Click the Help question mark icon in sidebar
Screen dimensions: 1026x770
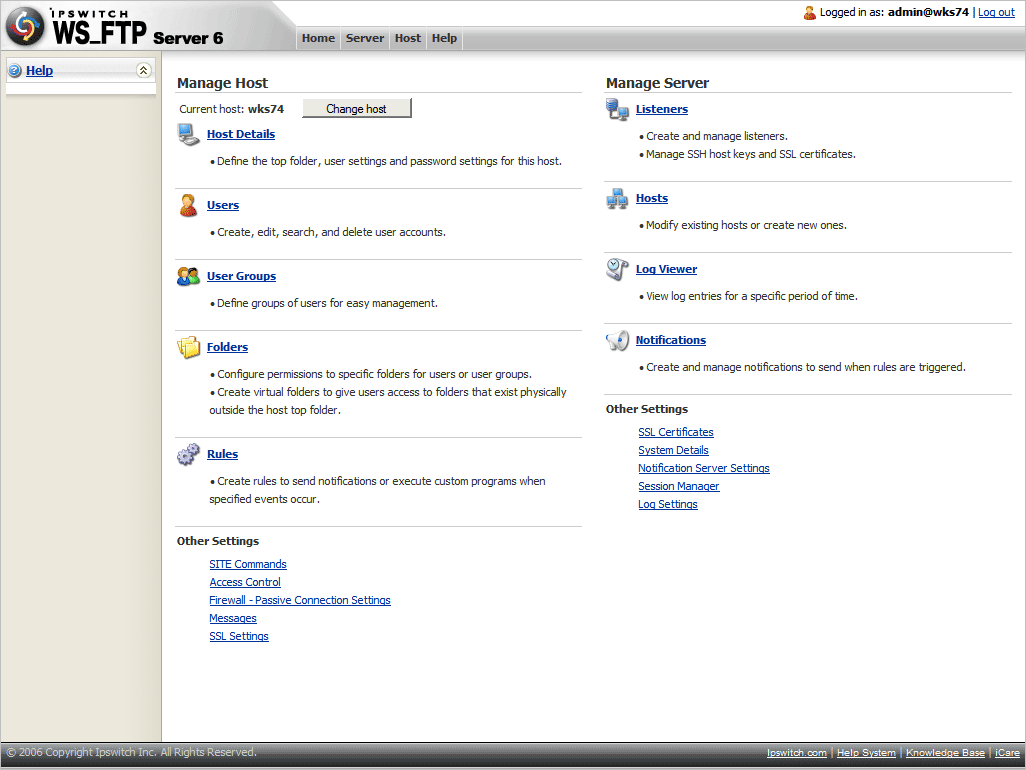tap(15, 71)
